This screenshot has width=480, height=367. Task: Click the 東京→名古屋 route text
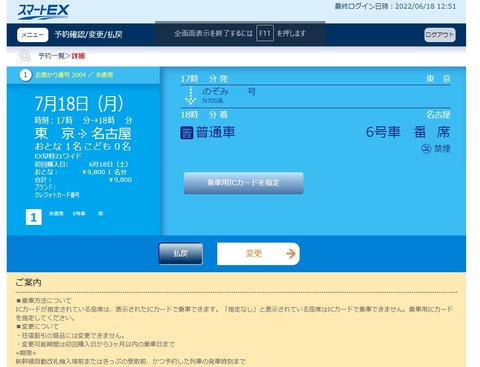click(83, 134)
